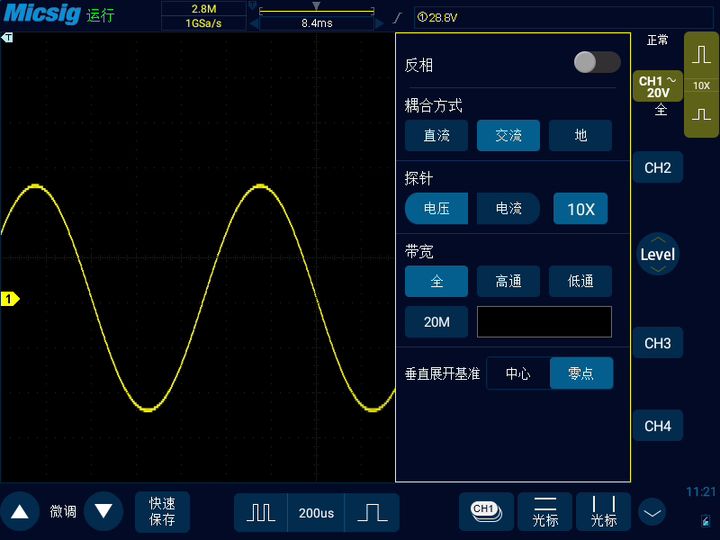Select 地 ground coupling
The image size is (720, 540).
coord(580,135)
